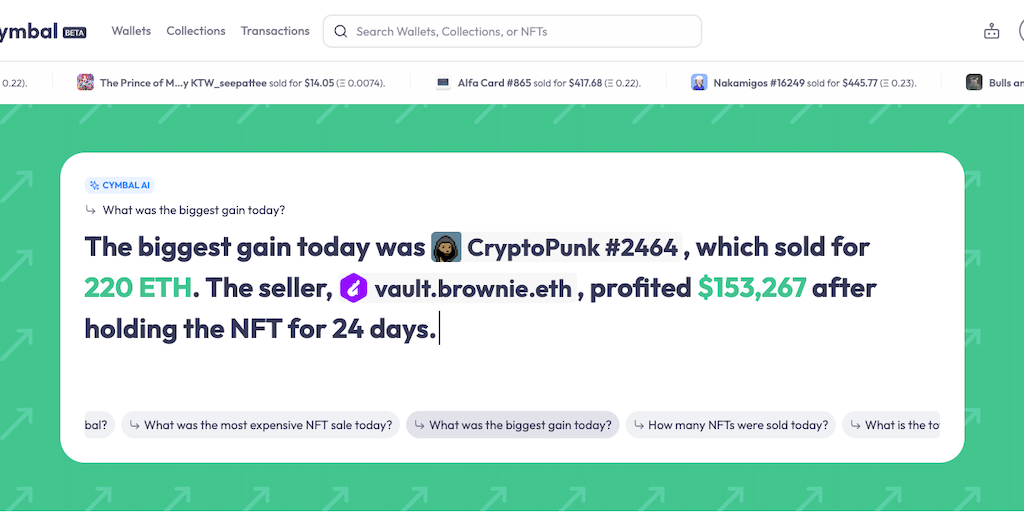This screenshot has width=1024, height=512.
Task: Focus the Search Wallets, Collections, or NFTs field
Action: click(520, 32)
